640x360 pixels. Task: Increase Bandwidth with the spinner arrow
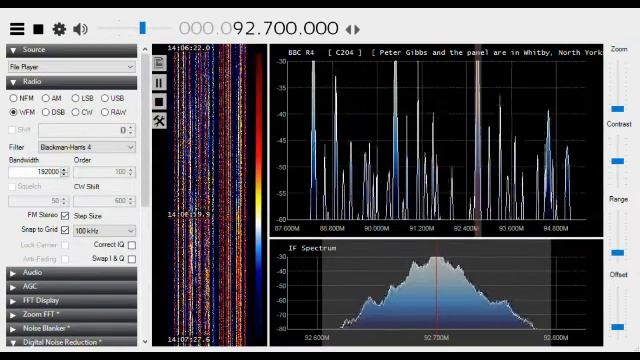[x=64, y=169]
